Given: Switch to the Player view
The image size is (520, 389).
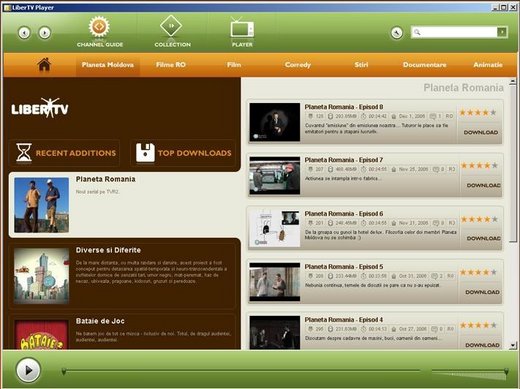Looking at the screenshot, I should click(x=242, y=32).
